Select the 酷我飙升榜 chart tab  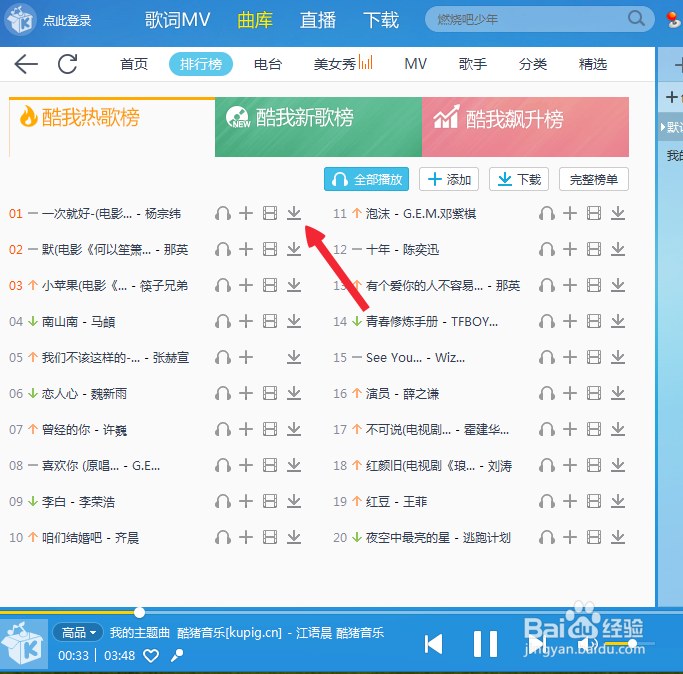525,127
